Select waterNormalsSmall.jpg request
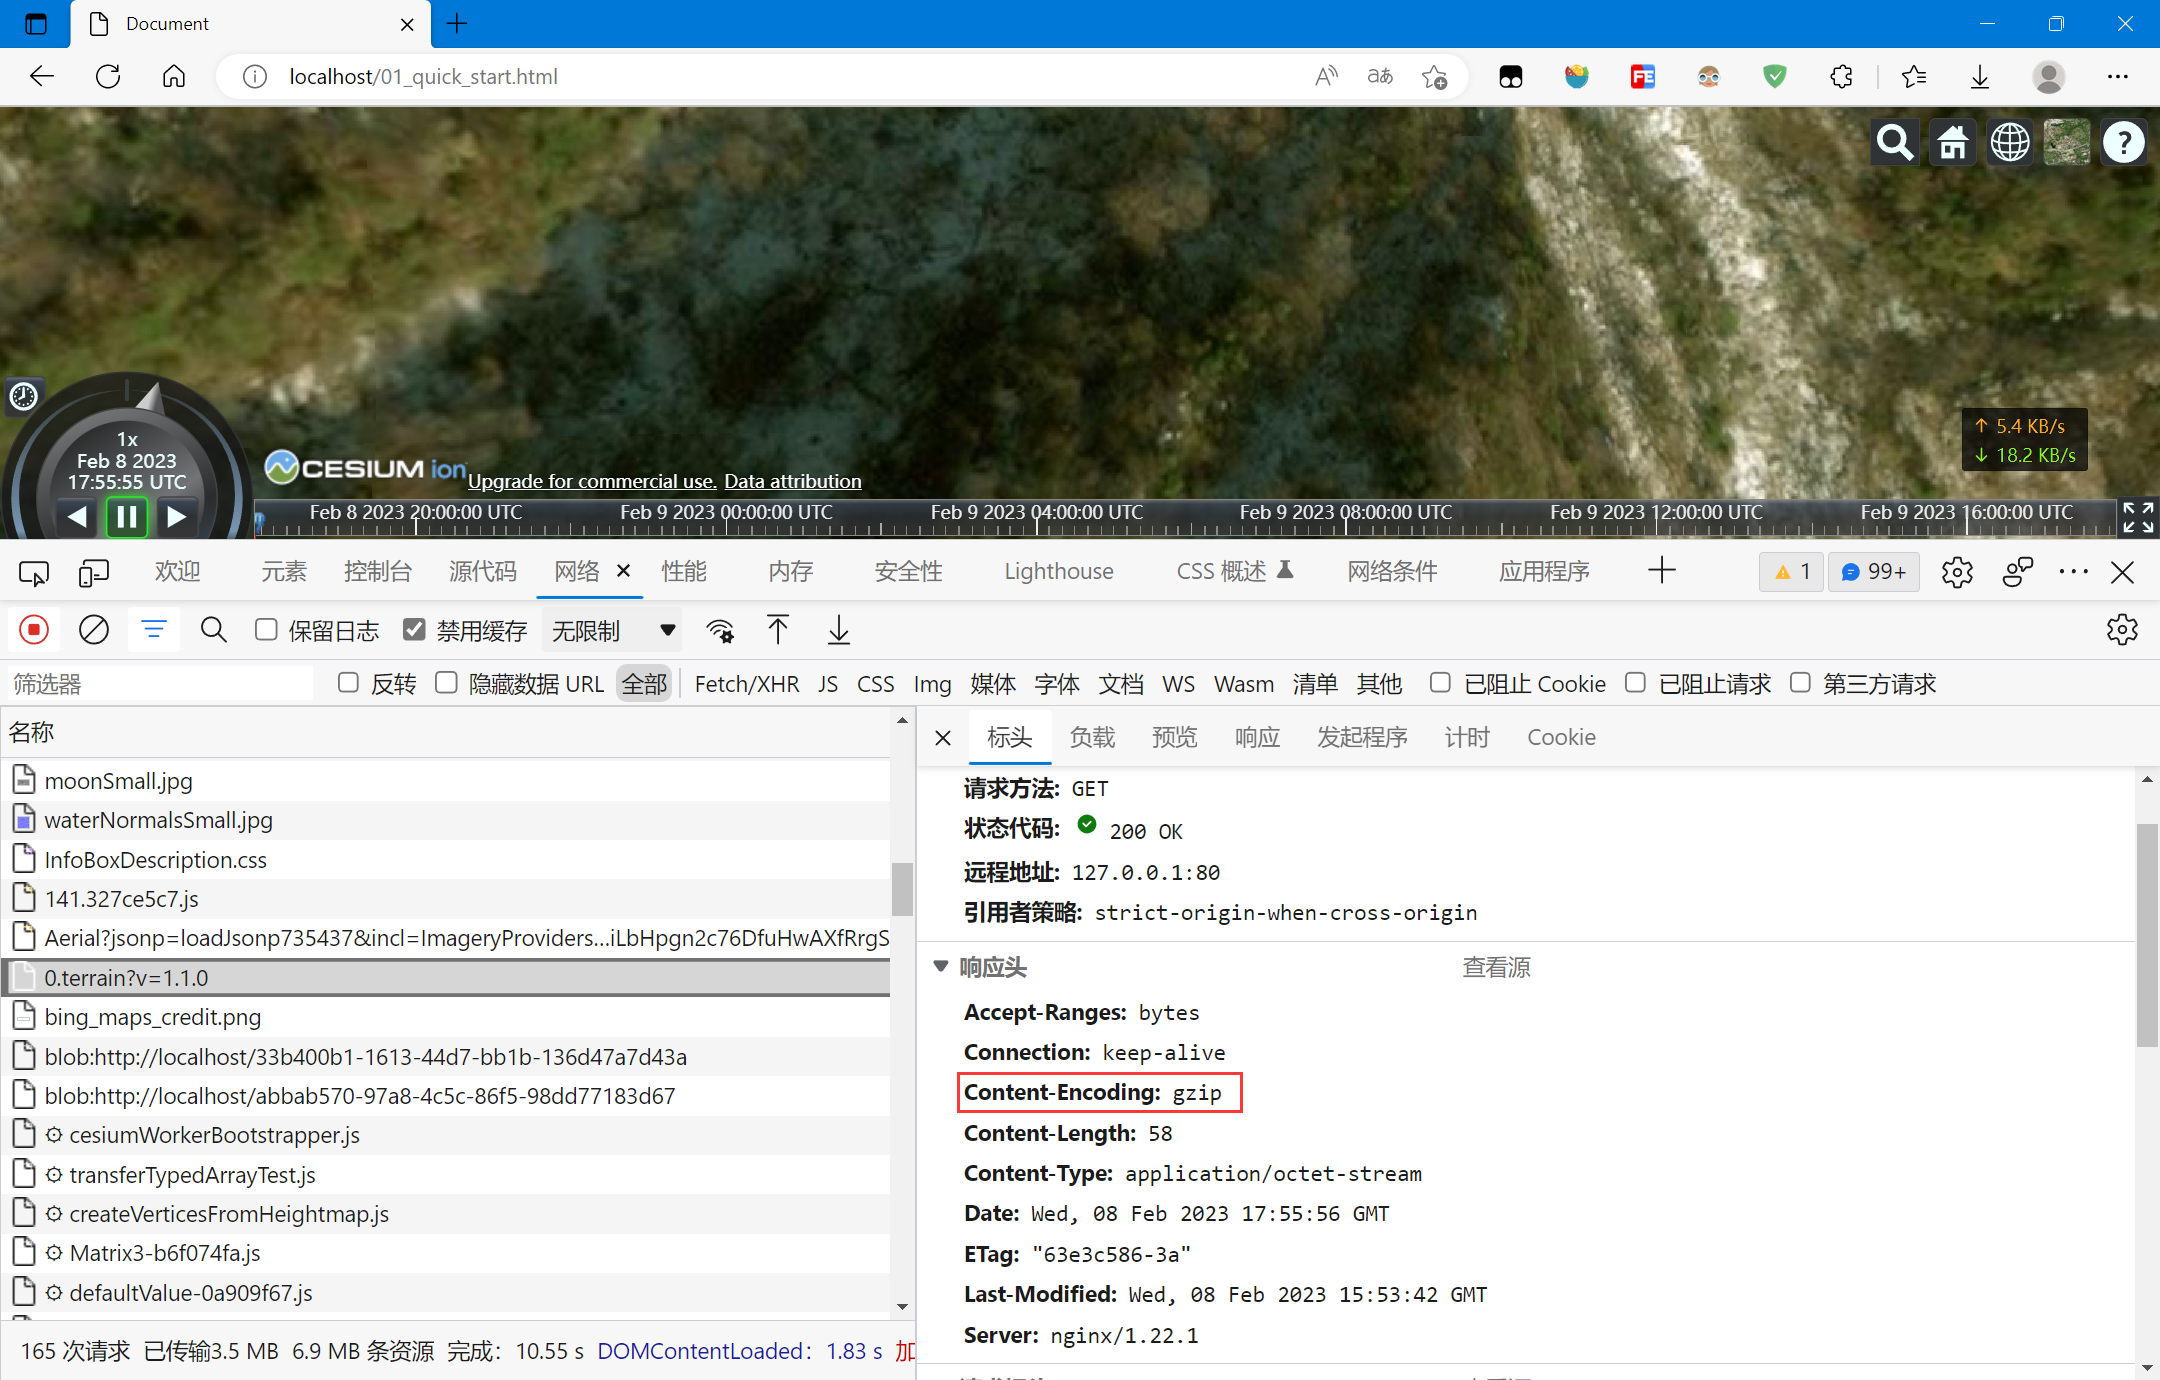The height and width of the screenshot is (1380, 2160). pos(446,820)
